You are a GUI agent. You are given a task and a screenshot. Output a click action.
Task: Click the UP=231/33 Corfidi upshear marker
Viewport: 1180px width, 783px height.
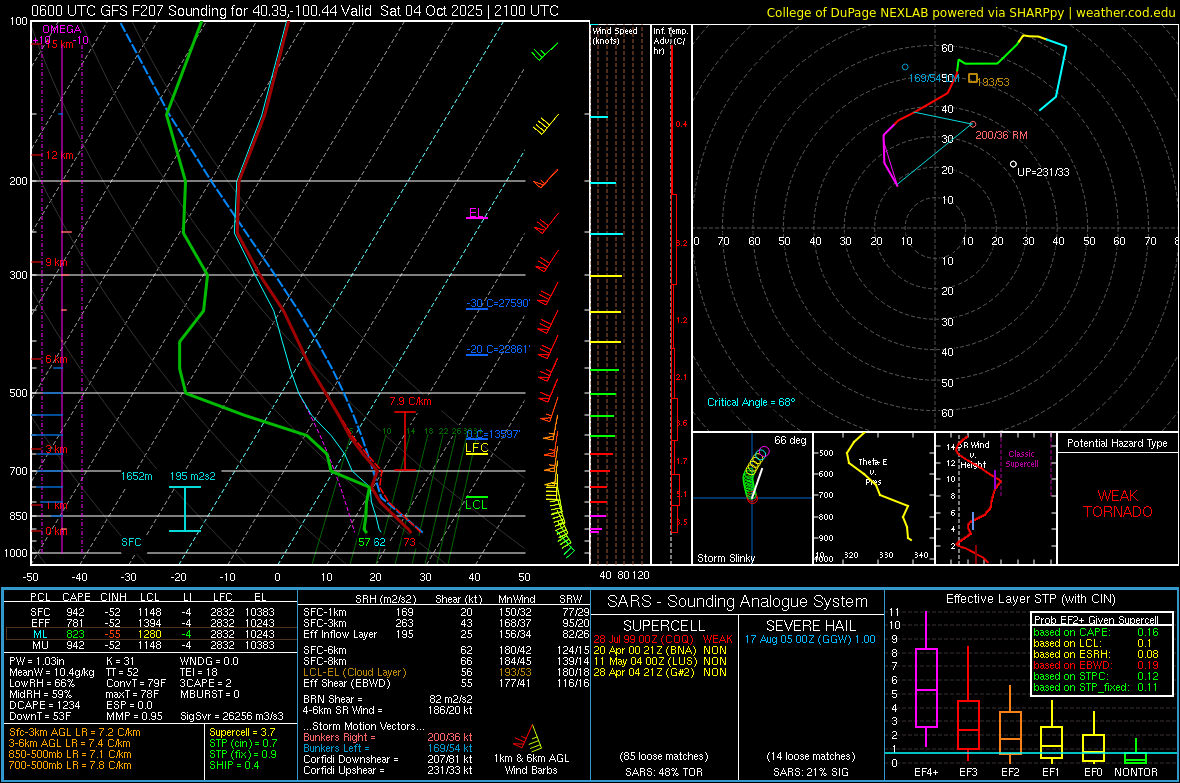point(1013,164)
